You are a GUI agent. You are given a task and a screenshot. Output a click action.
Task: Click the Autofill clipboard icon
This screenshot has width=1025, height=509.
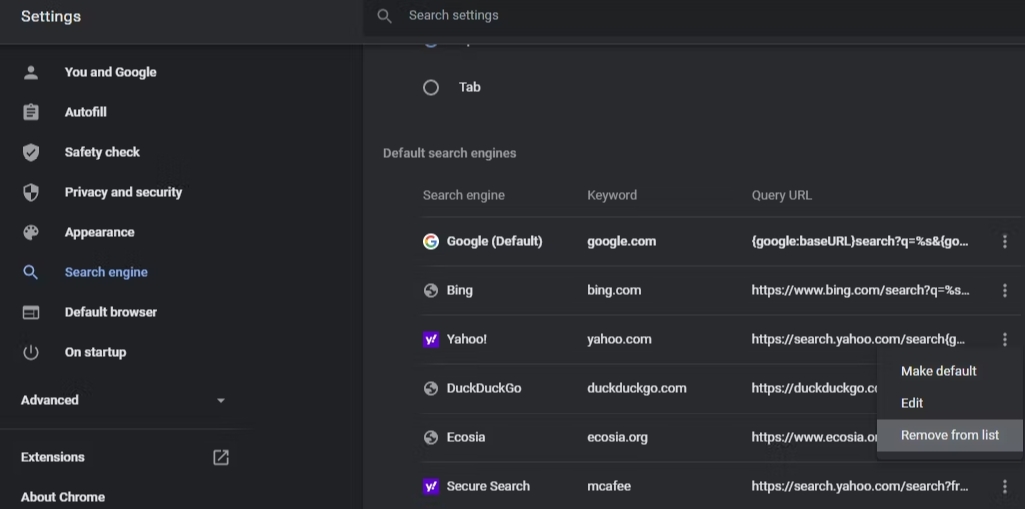[31, 112]
